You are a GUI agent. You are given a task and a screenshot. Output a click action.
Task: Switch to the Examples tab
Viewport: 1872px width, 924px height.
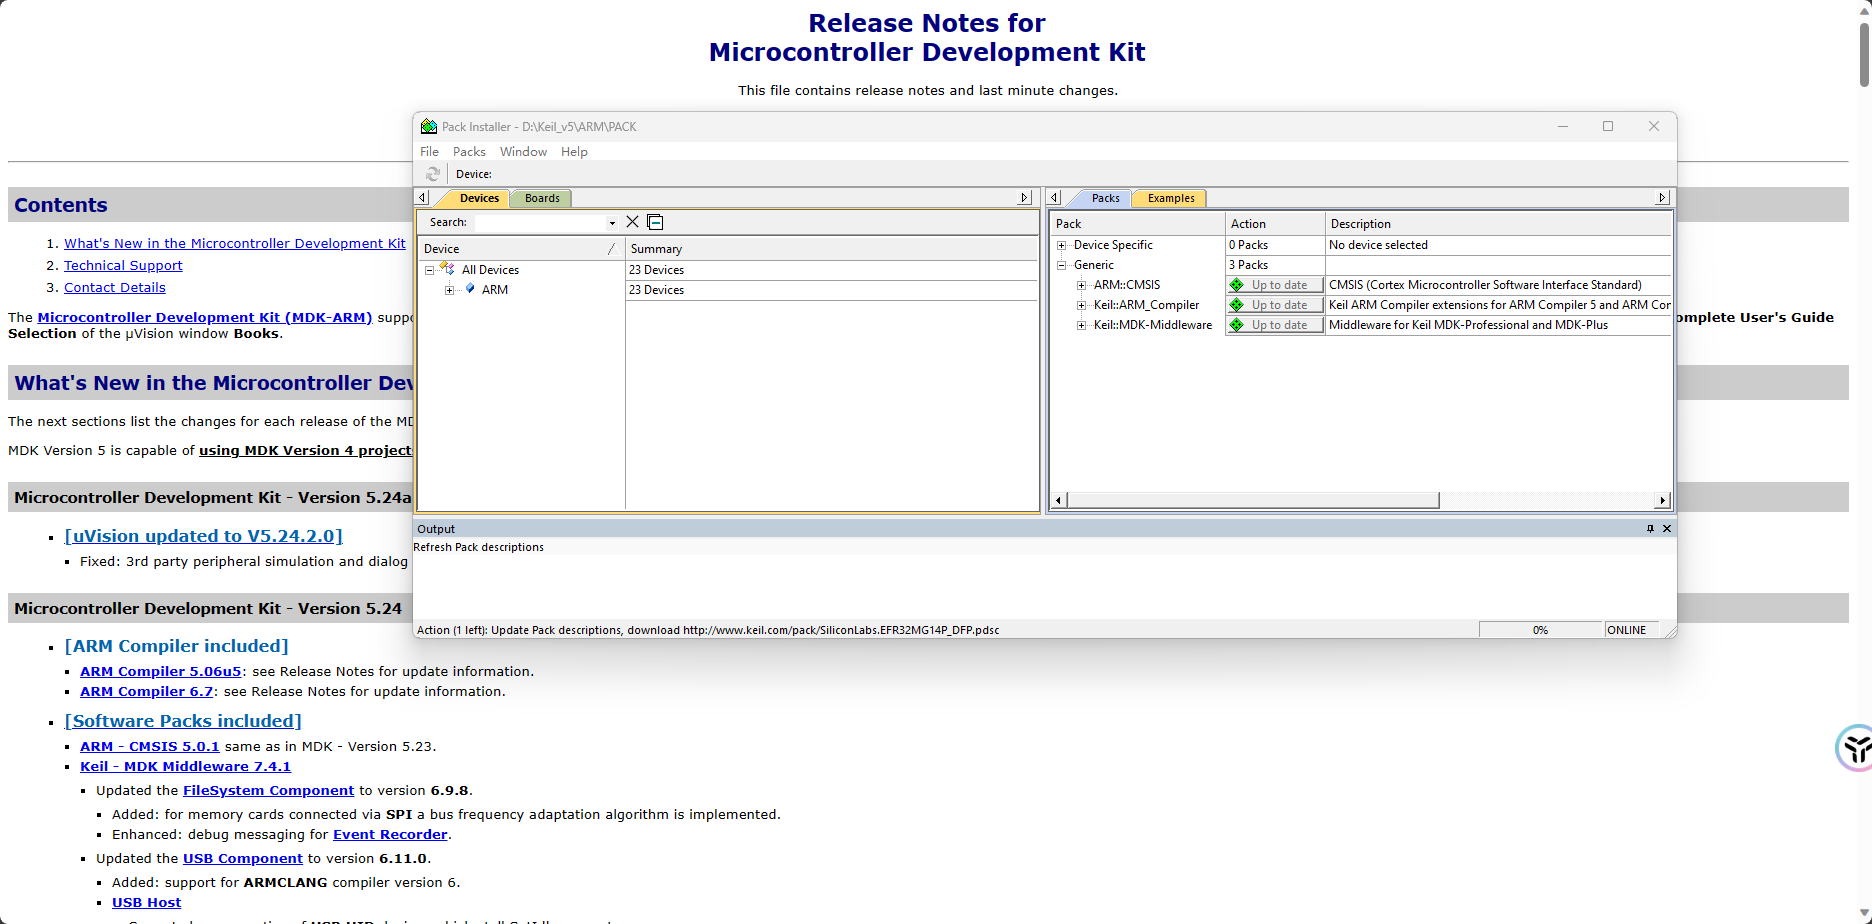click(x=1171, y=198)
